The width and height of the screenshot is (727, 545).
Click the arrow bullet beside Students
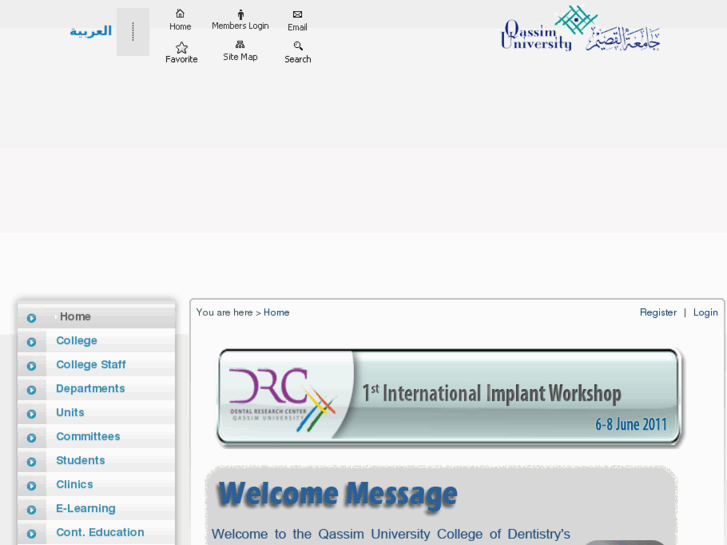tap(31, 462)
